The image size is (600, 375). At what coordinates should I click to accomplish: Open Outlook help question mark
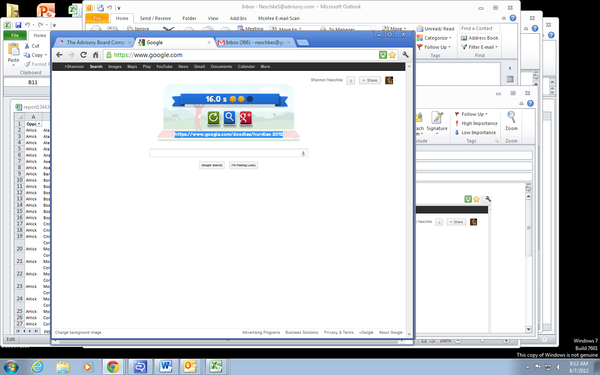click(x=513, y=18)
